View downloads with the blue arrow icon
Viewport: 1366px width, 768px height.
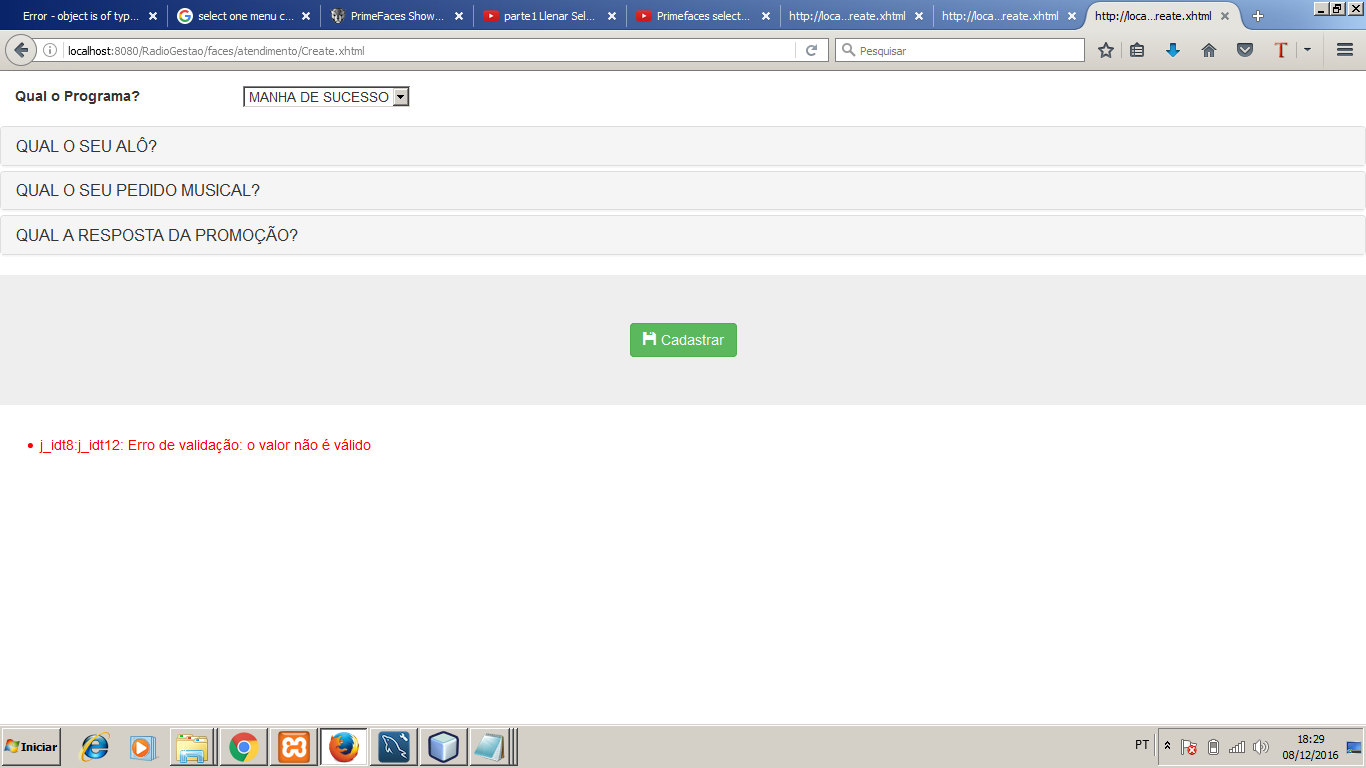click(x=1172, y=49)
